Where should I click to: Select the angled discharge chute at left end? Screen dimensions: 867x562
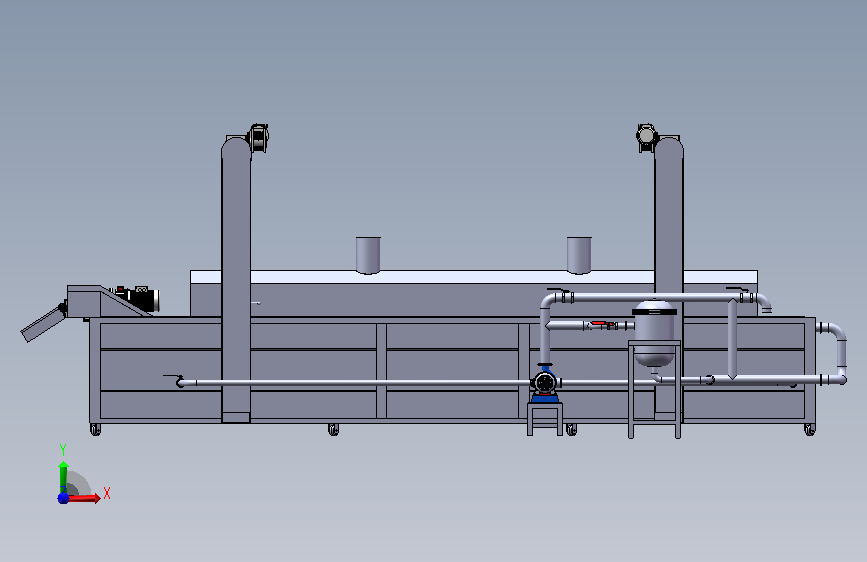[x=43, y=324]
